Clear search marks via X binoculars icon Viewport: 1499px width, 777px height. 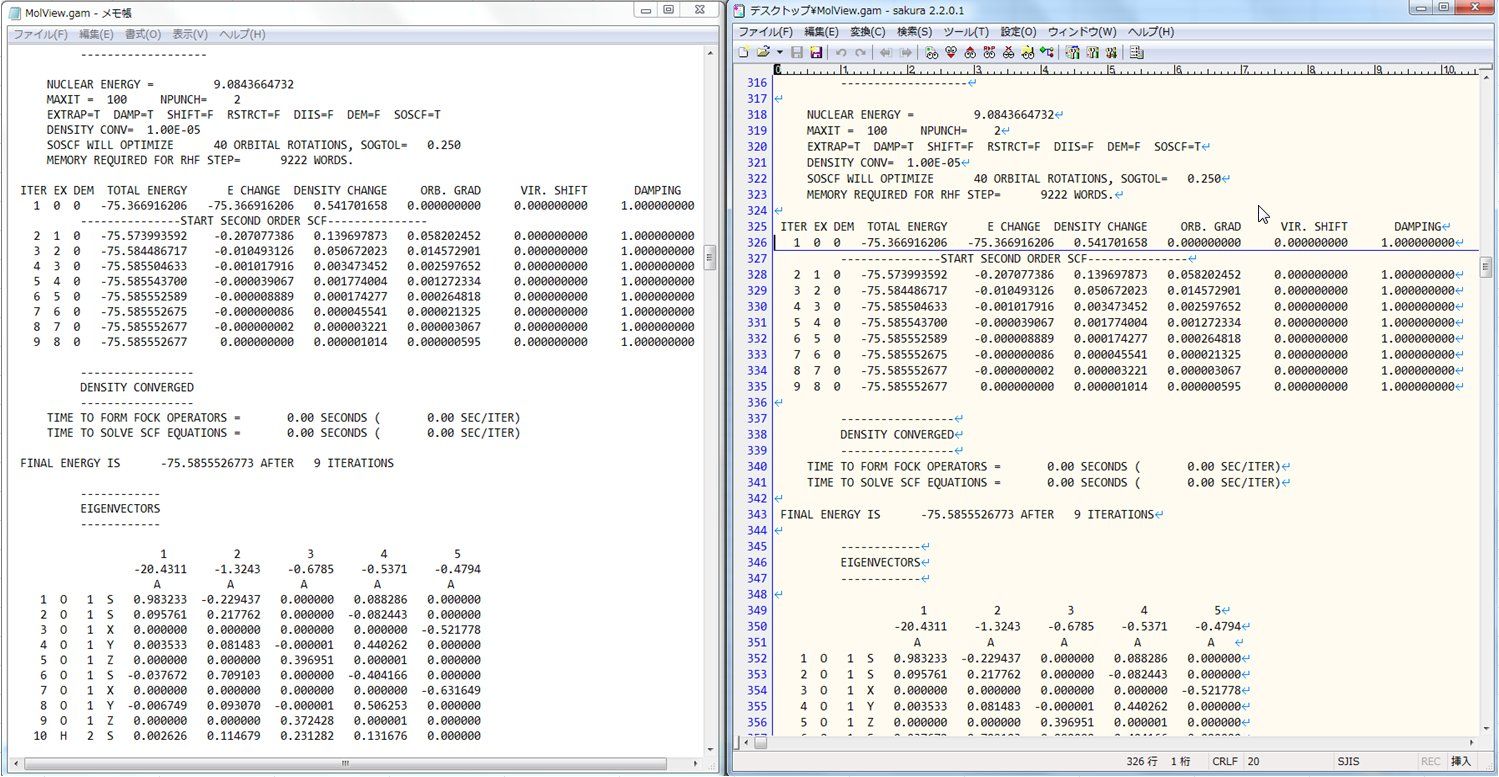pyautogui.click(x=1008, y=52)
